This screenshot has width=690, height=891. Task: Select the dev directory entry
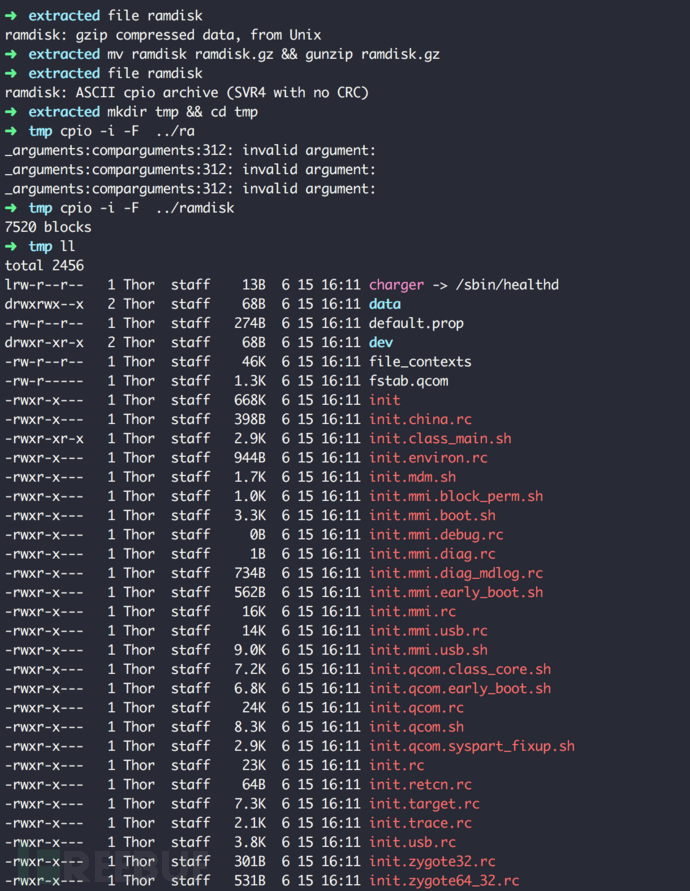381,343
